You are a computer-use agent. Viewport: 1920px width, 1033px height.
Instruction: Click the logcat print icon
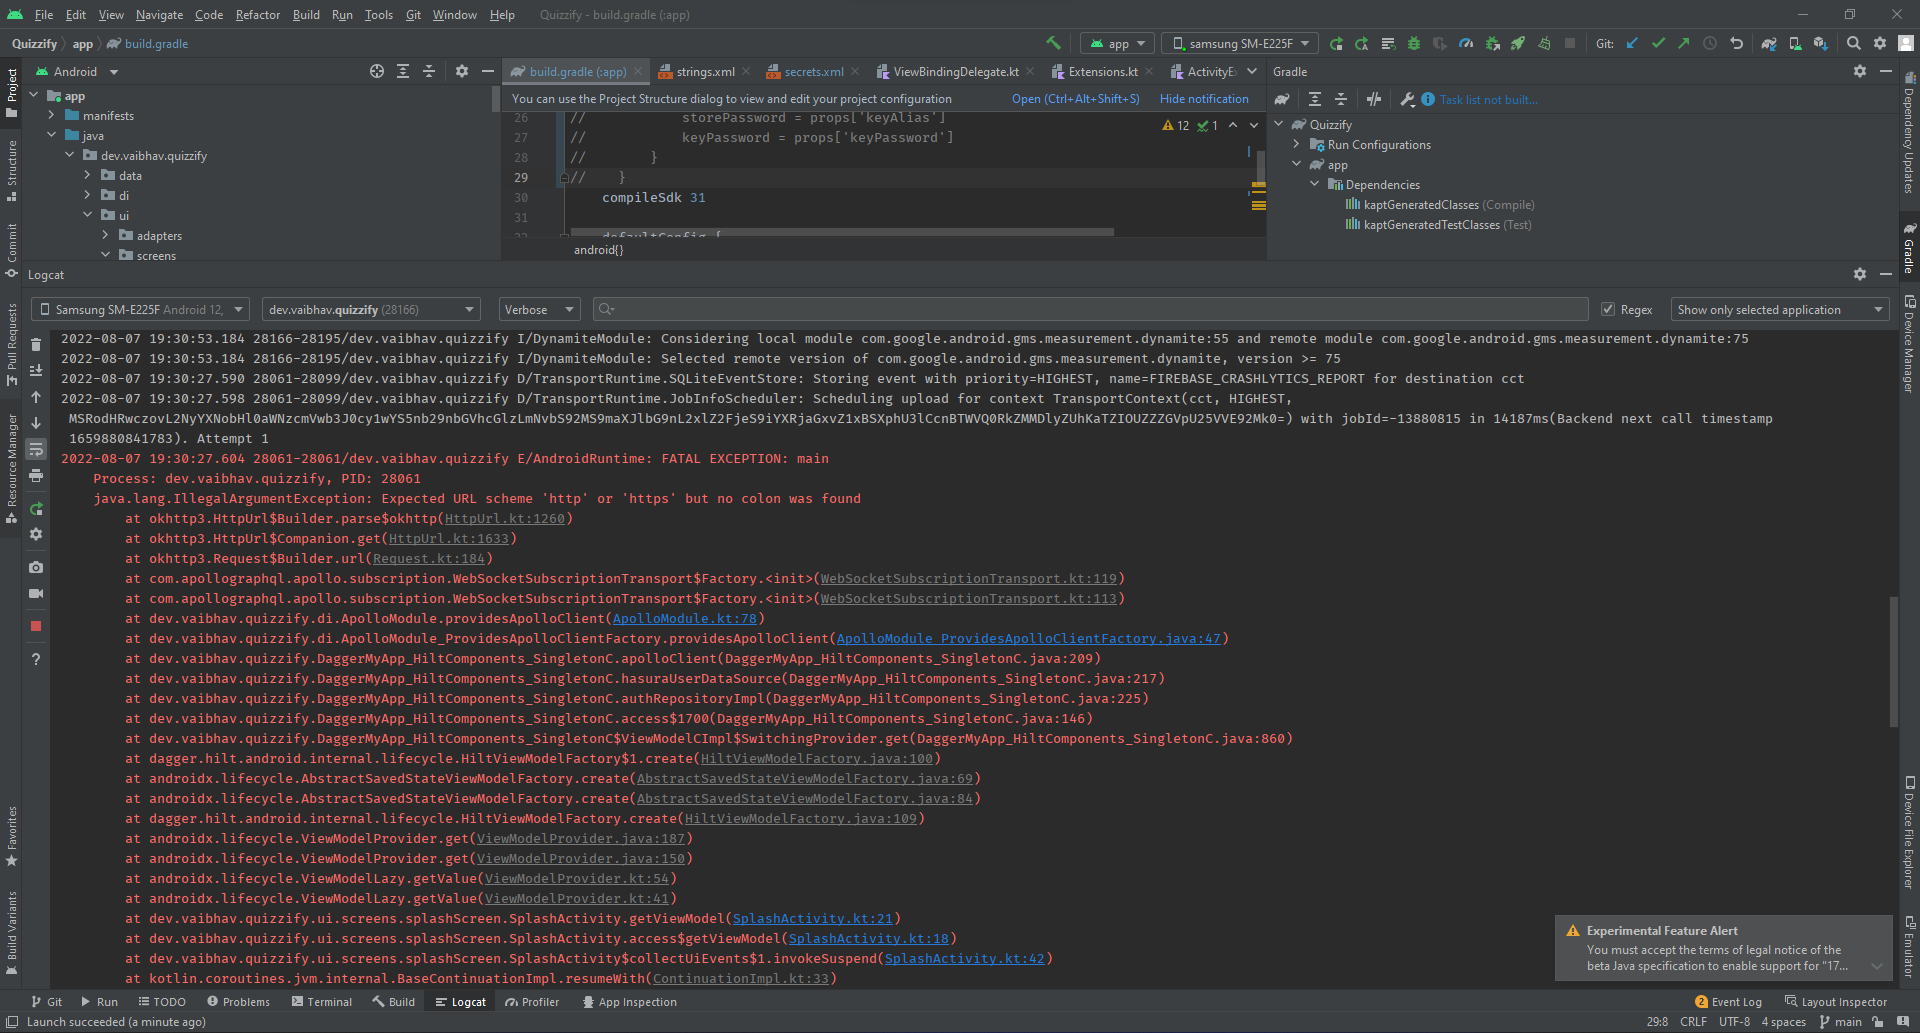click(x=36, y=475)
